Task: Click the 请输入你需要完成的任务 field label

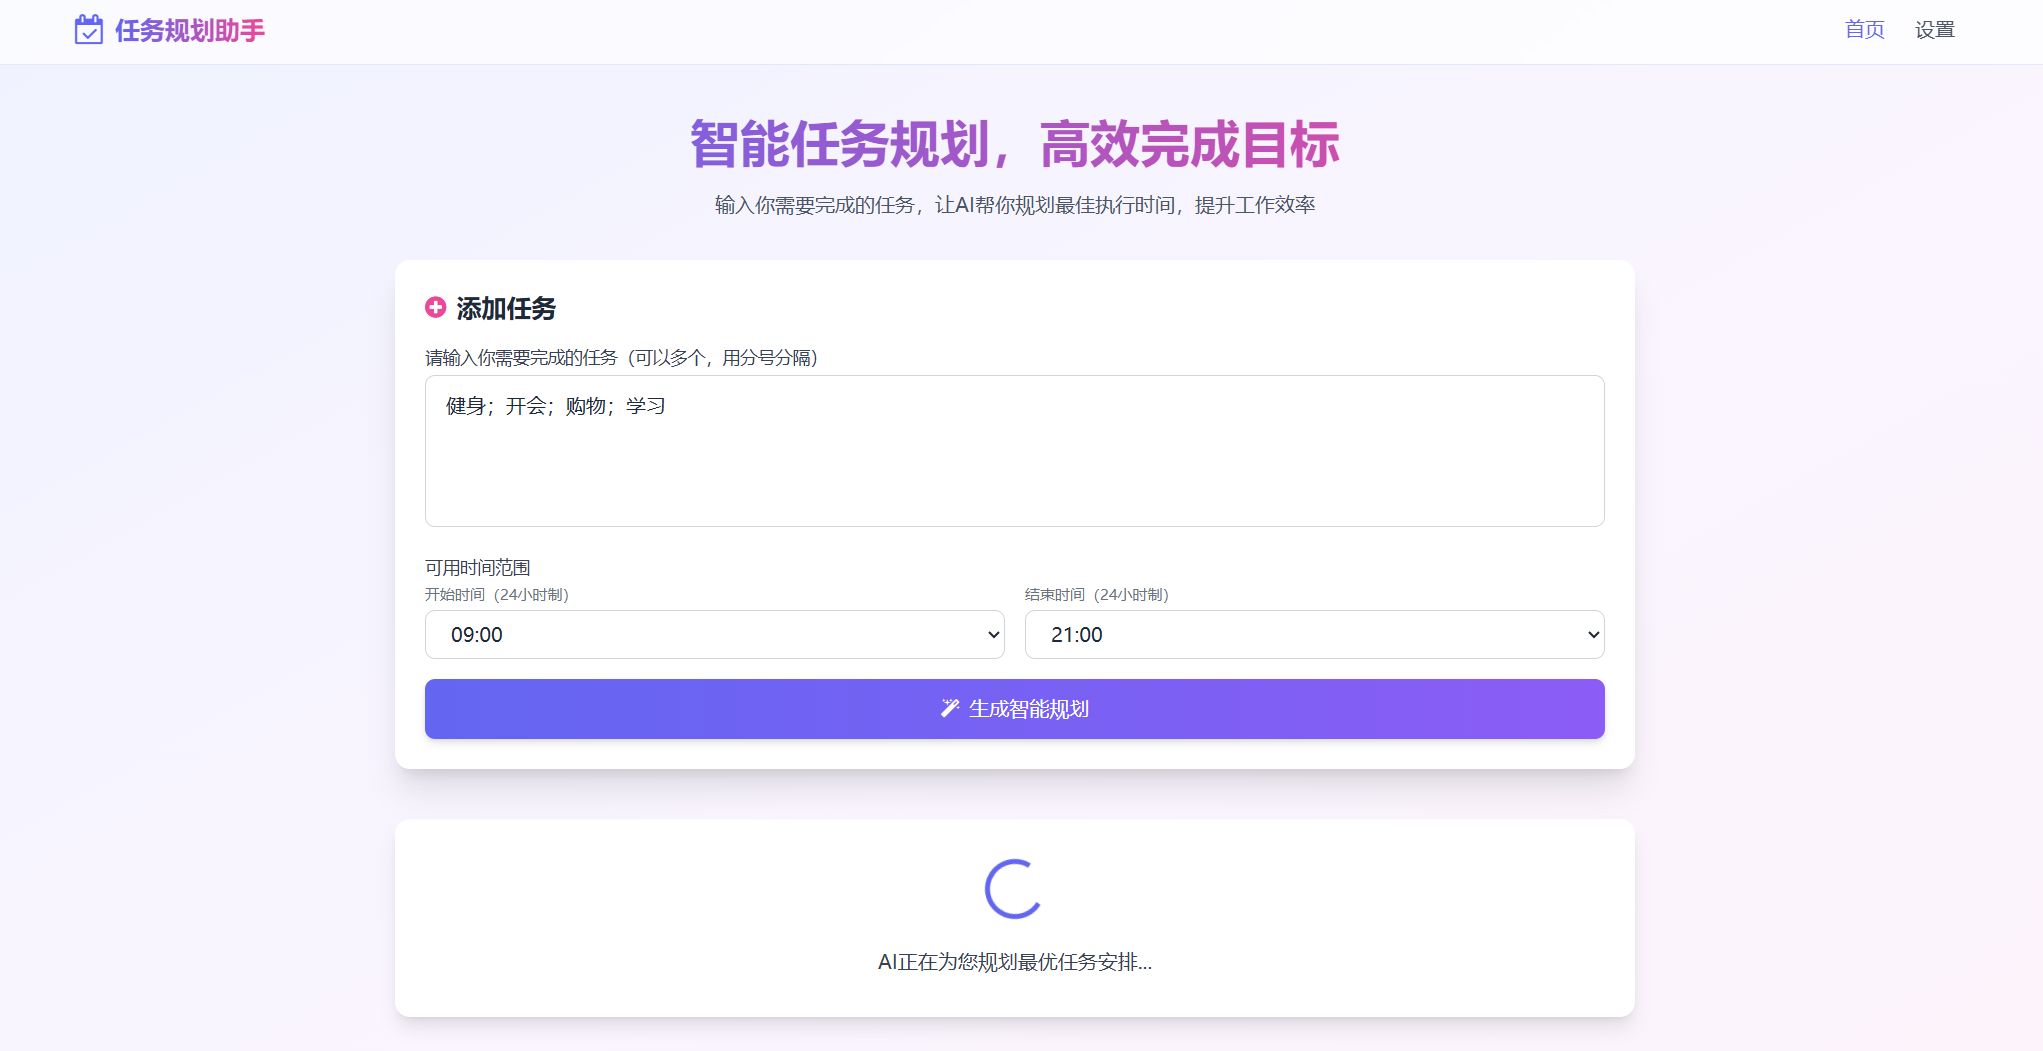Action: [x=621, y=357]
